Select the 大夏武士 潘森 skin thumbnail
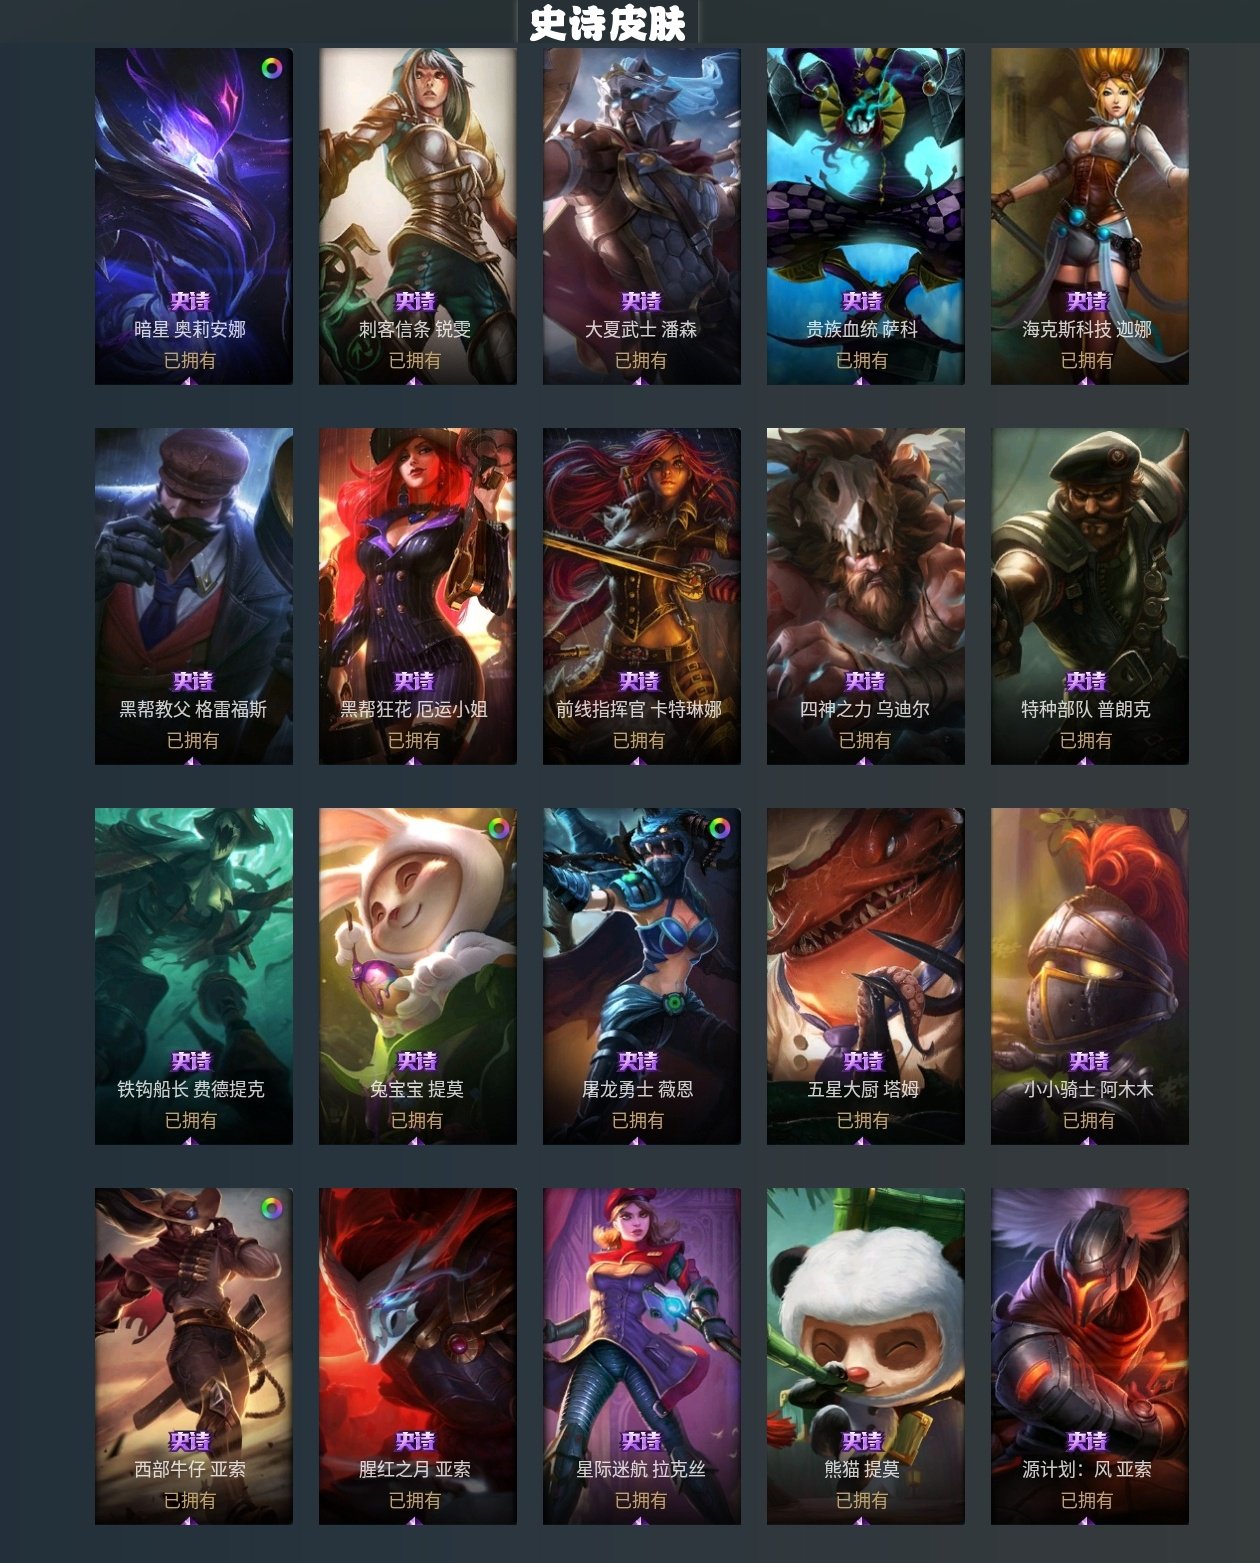Screen dimensions: 1260x1563 click(642, 216)
